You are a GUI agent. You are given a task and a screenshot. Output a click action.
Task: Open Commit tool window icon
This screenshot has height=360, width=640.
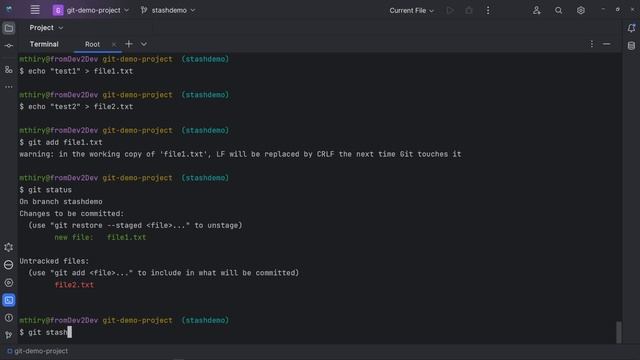[x=9, y=46]
